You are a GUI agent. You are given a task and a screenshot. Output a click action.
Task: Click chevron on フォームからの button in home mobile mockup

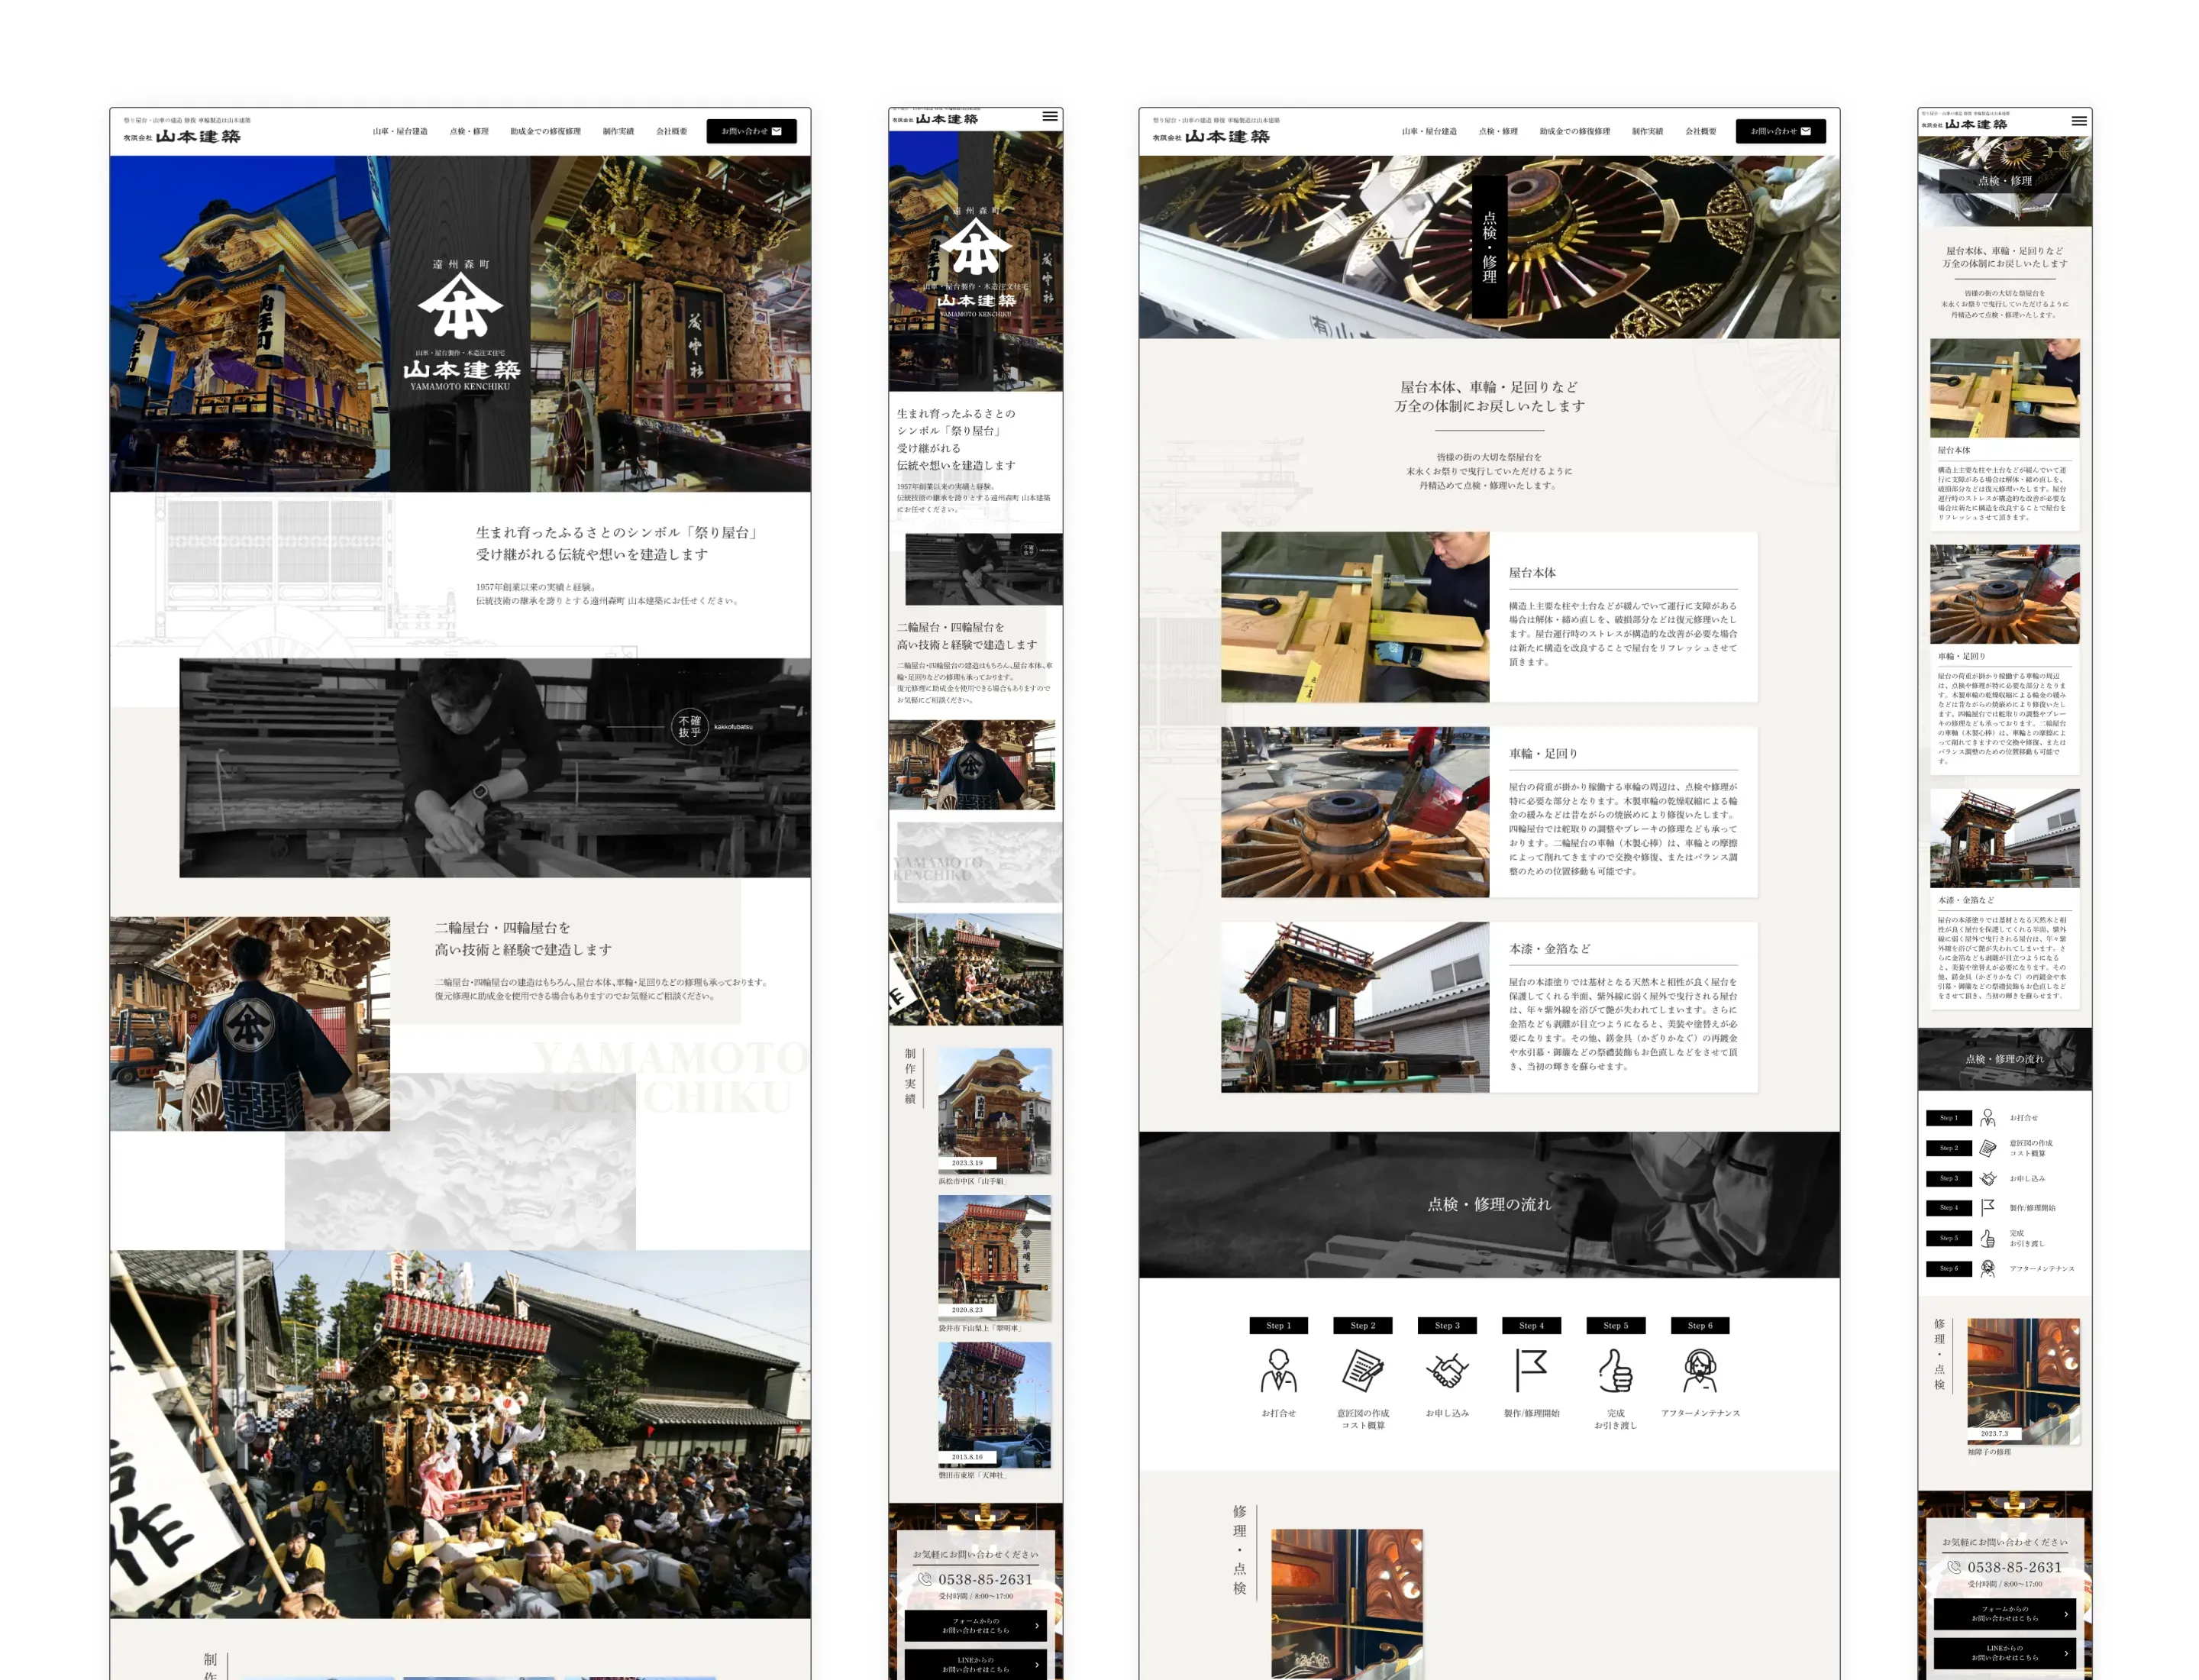tap(1036, 1625)
